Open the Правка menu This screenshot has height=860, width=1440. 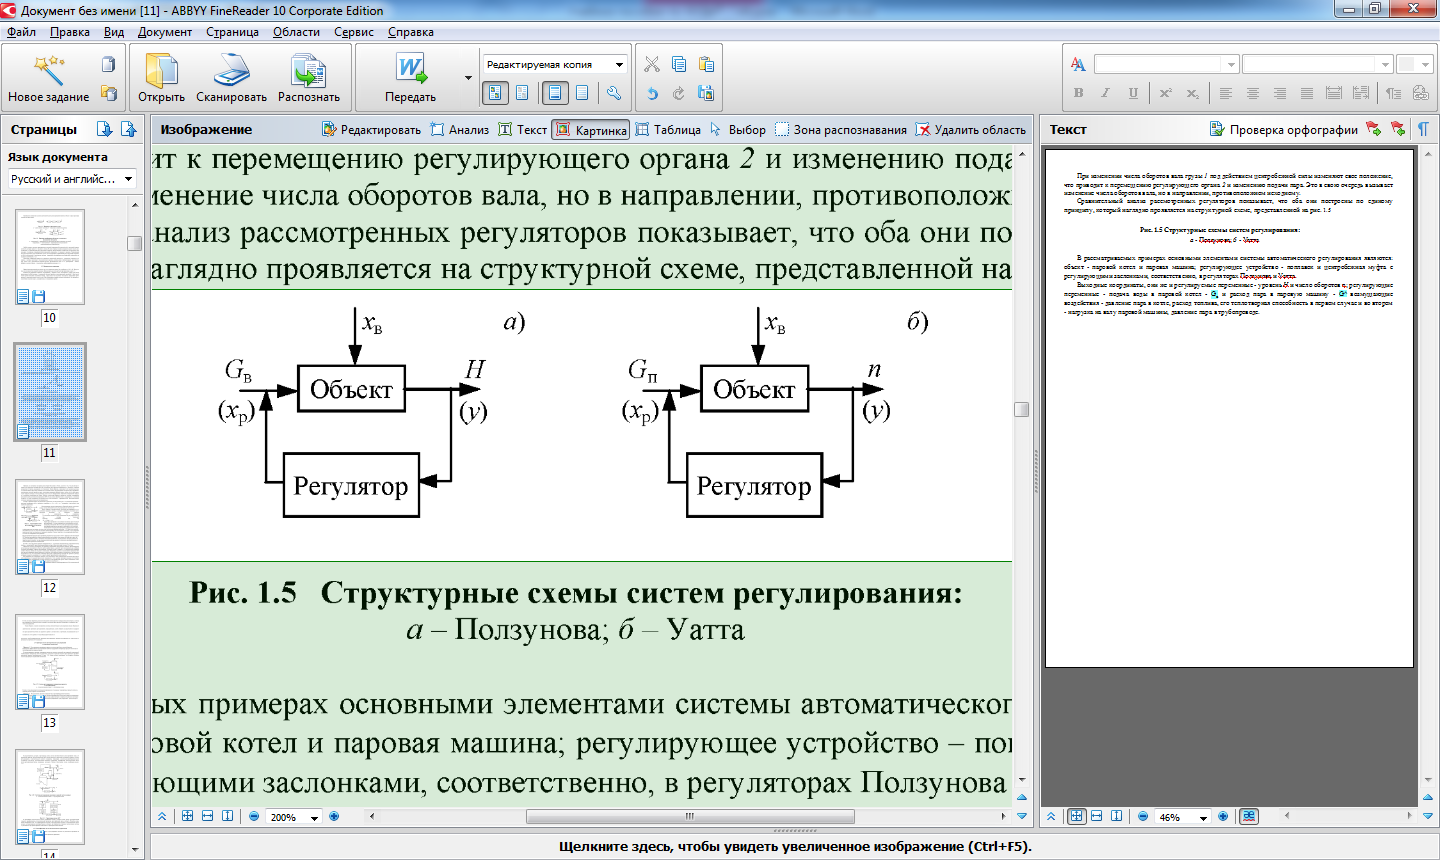pyautogui.click(x=70, y=32)
